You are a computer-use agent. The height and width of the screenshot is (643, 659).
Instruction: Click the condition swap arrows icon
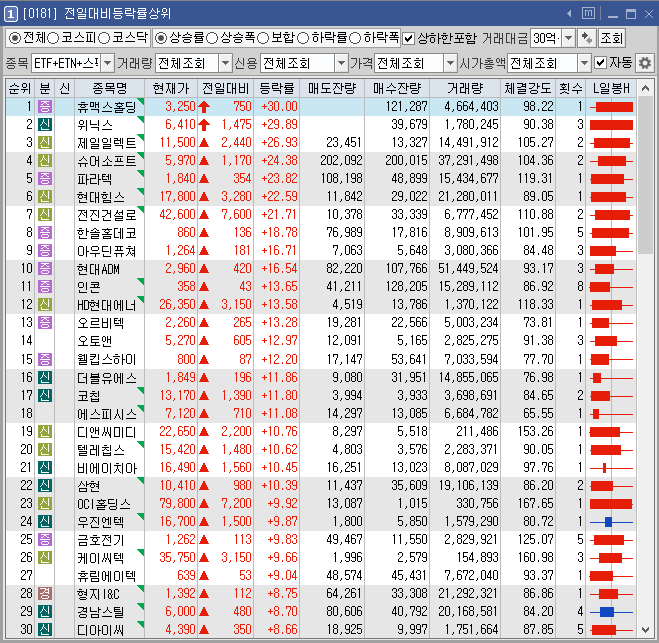point(586,38)
